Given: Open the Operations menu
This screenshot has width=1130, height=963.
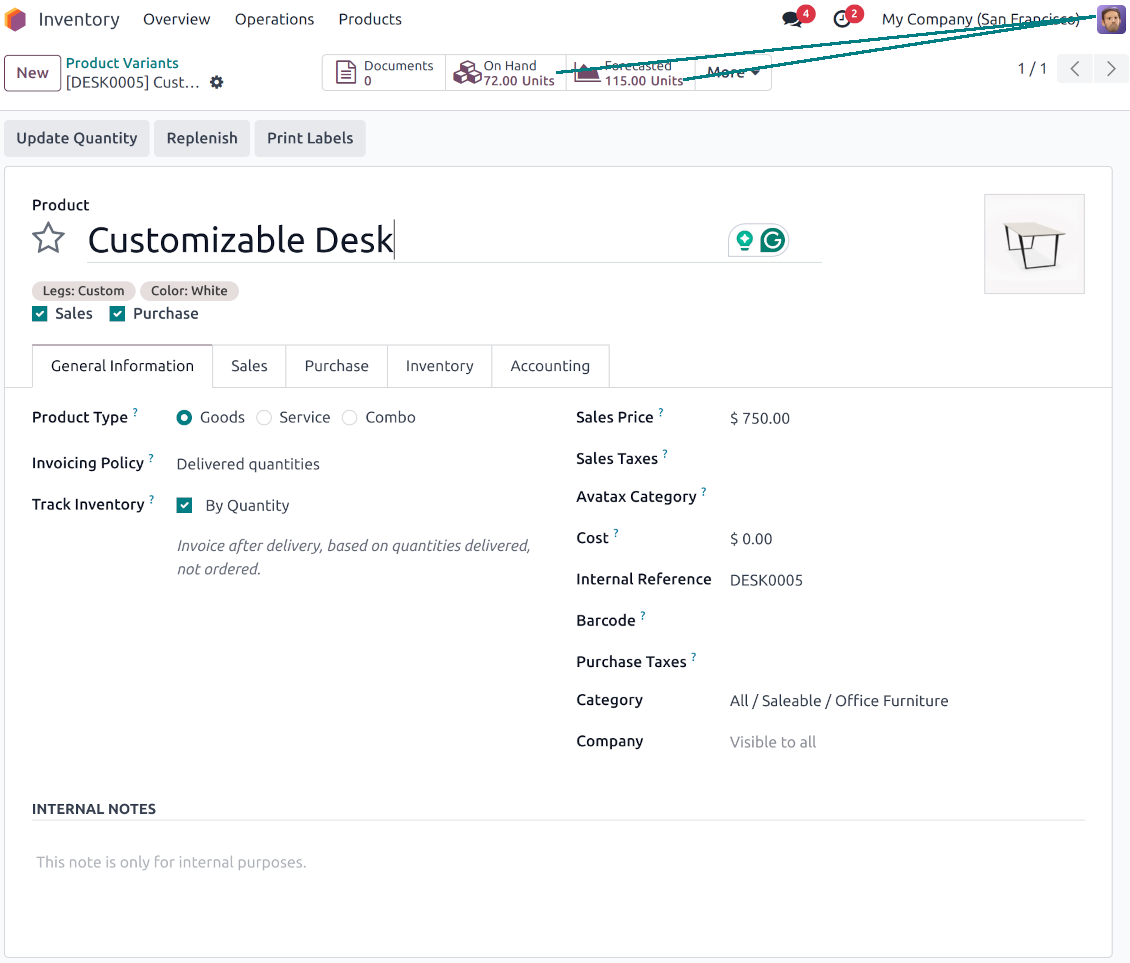Looking at the screenshot, I should (x=274, y=19).
